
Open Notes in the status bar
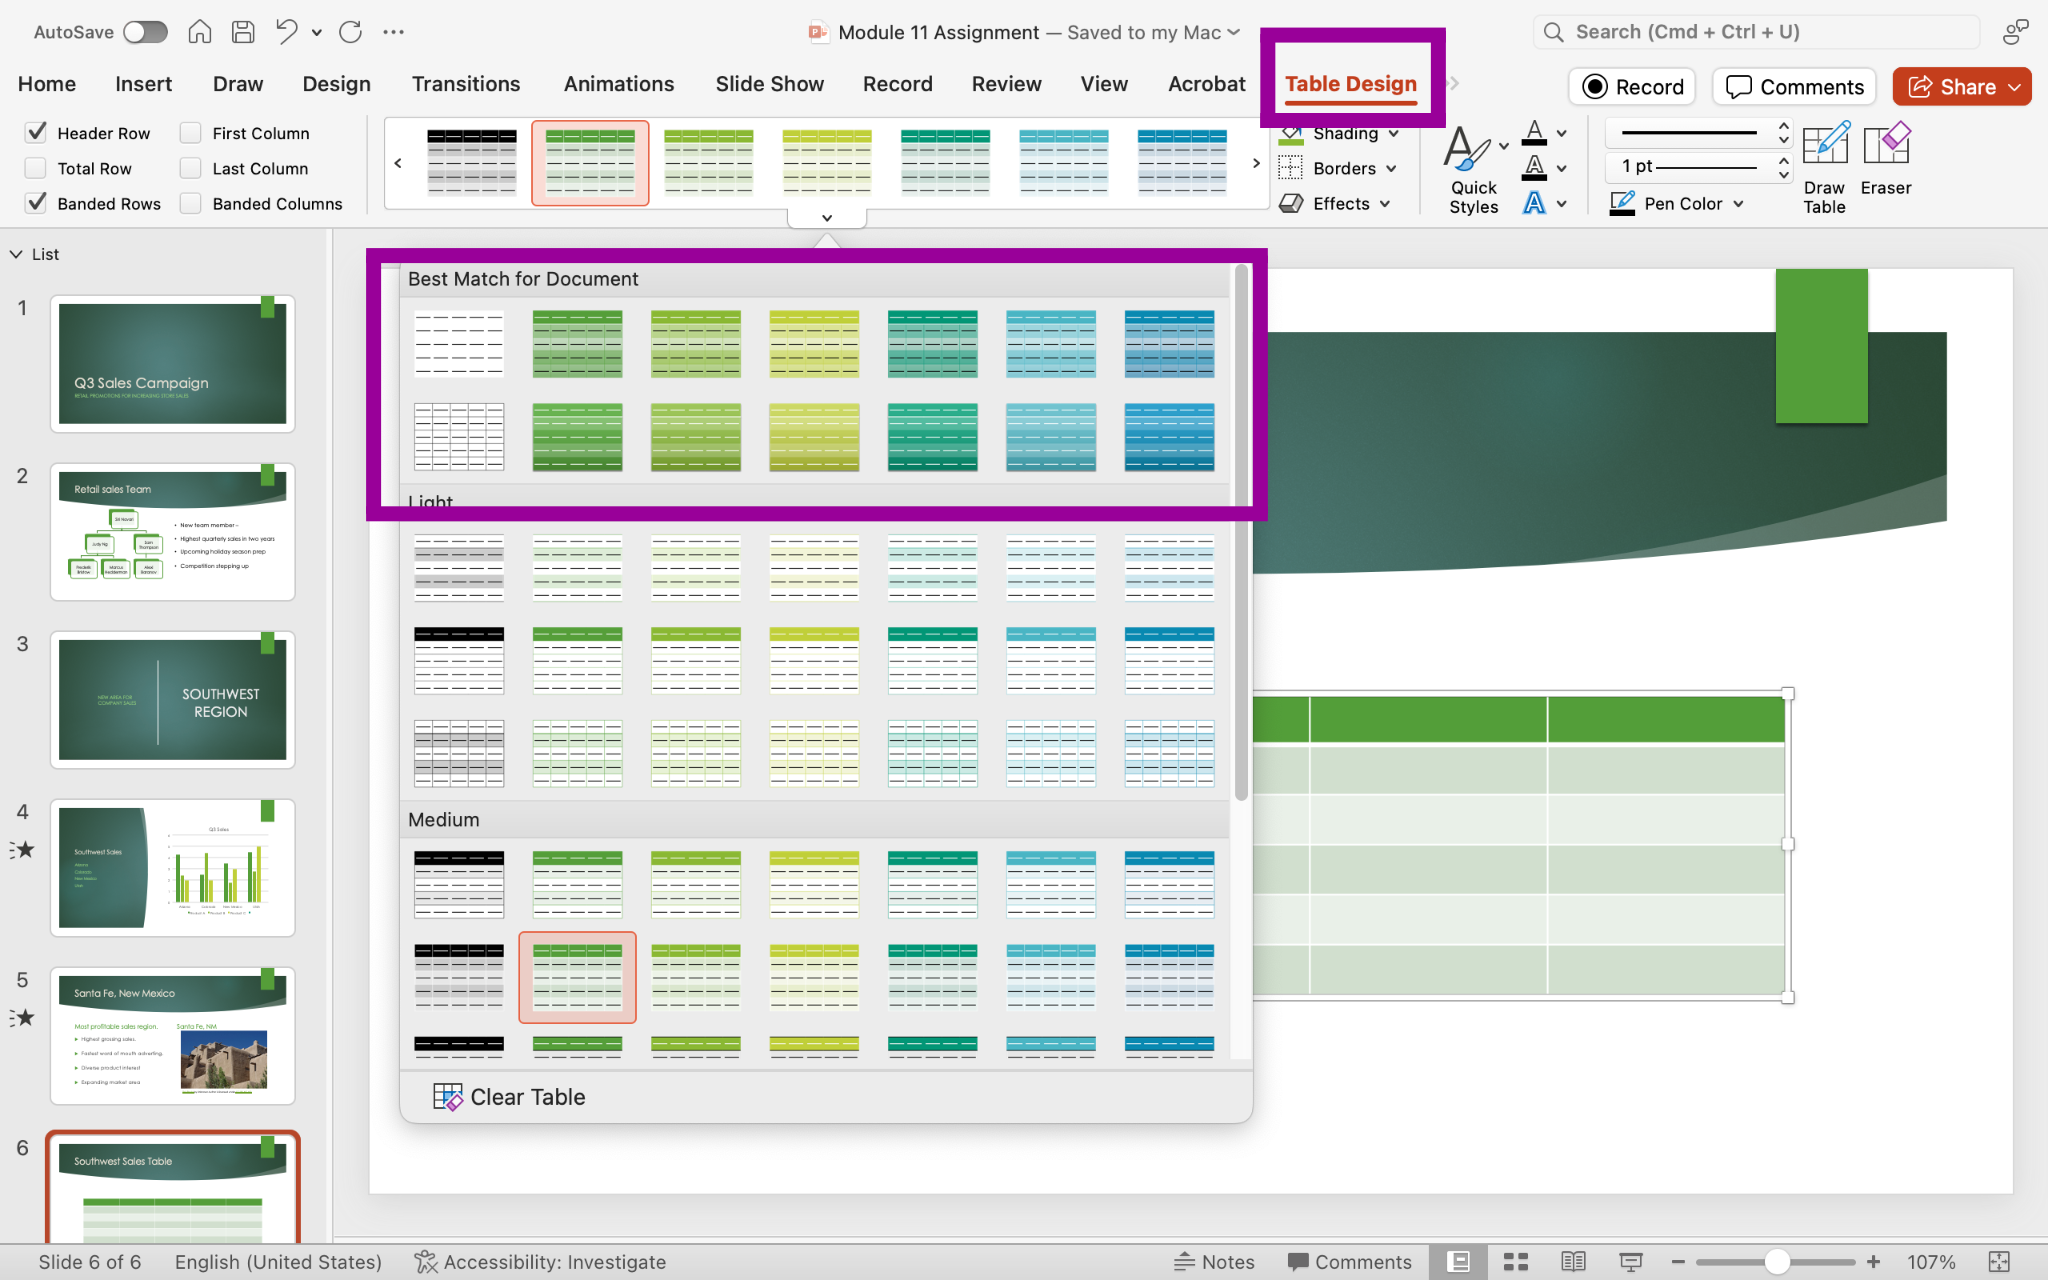click(x=1214, y=1262)
